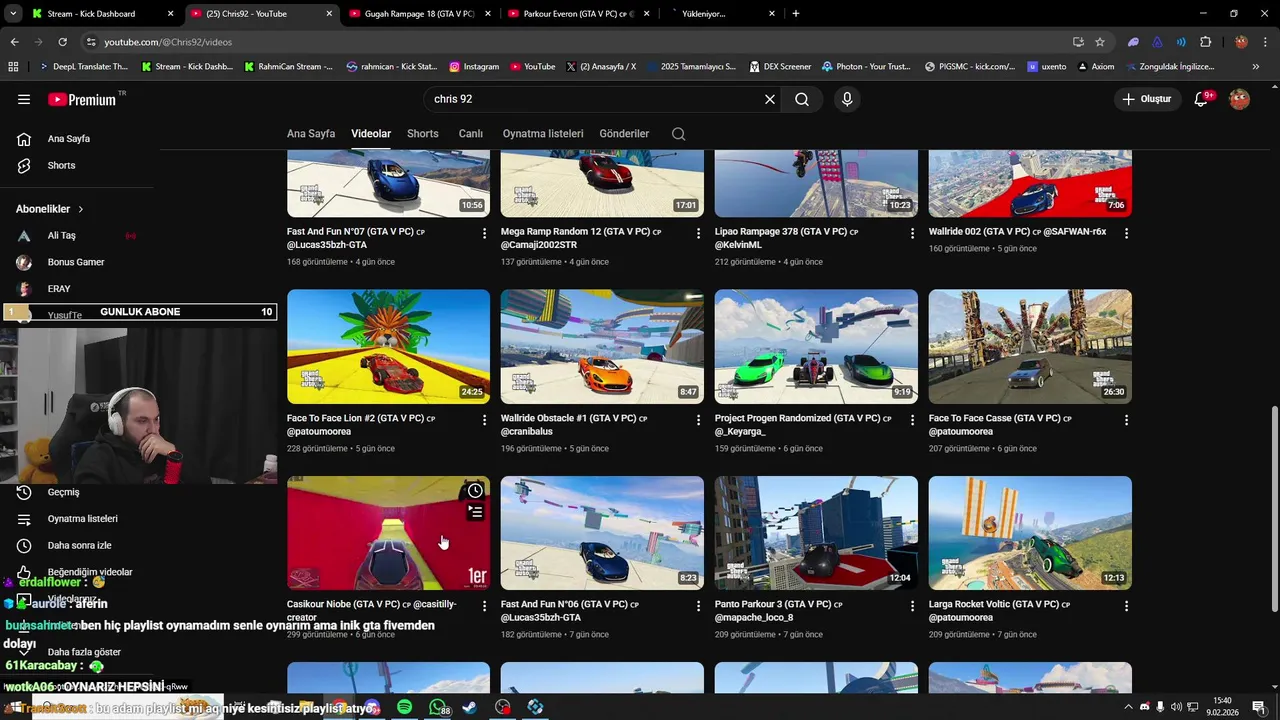Bookmark this page with the star icon

1100,42
